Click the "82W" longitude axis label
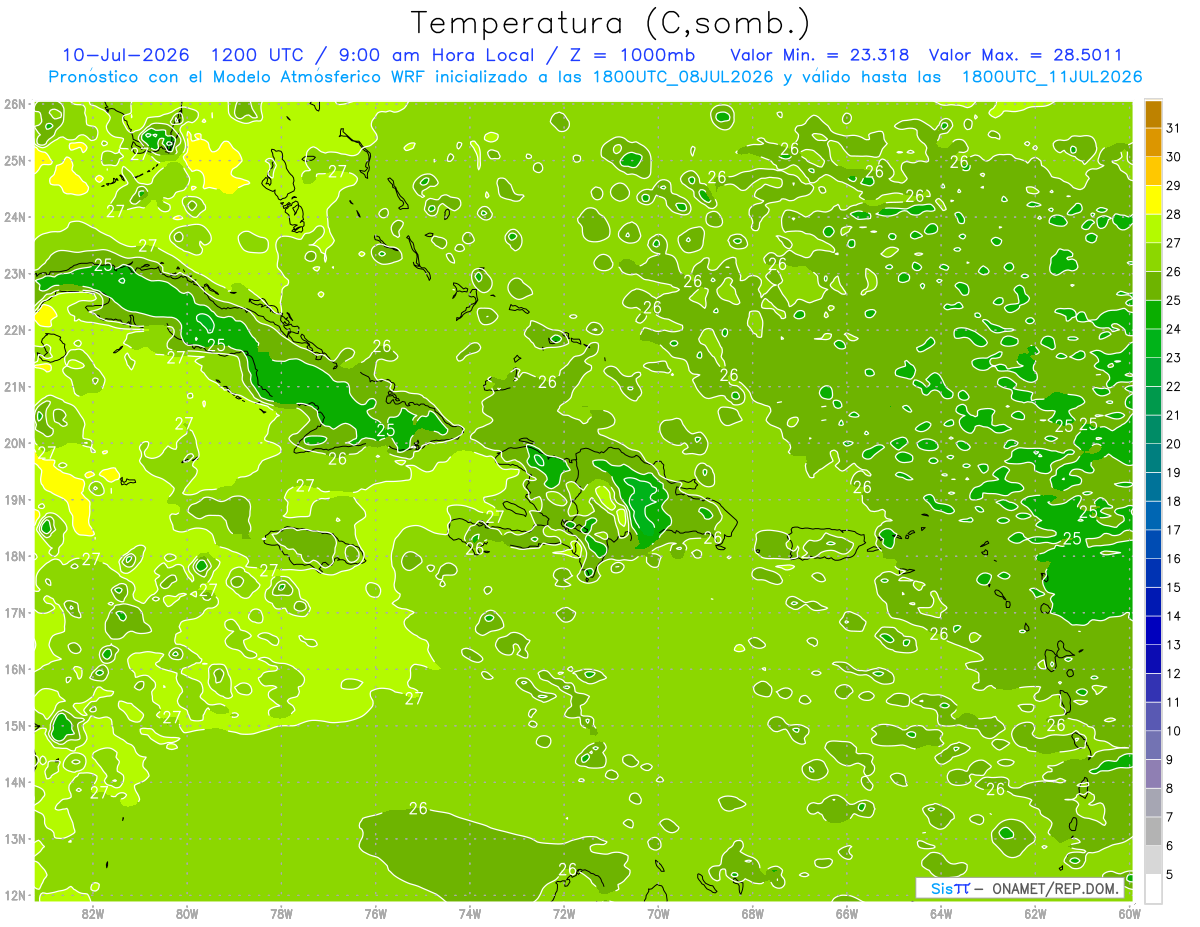Image resolution: width=1200 pixels, height=927 pixels. coord(93,914)
